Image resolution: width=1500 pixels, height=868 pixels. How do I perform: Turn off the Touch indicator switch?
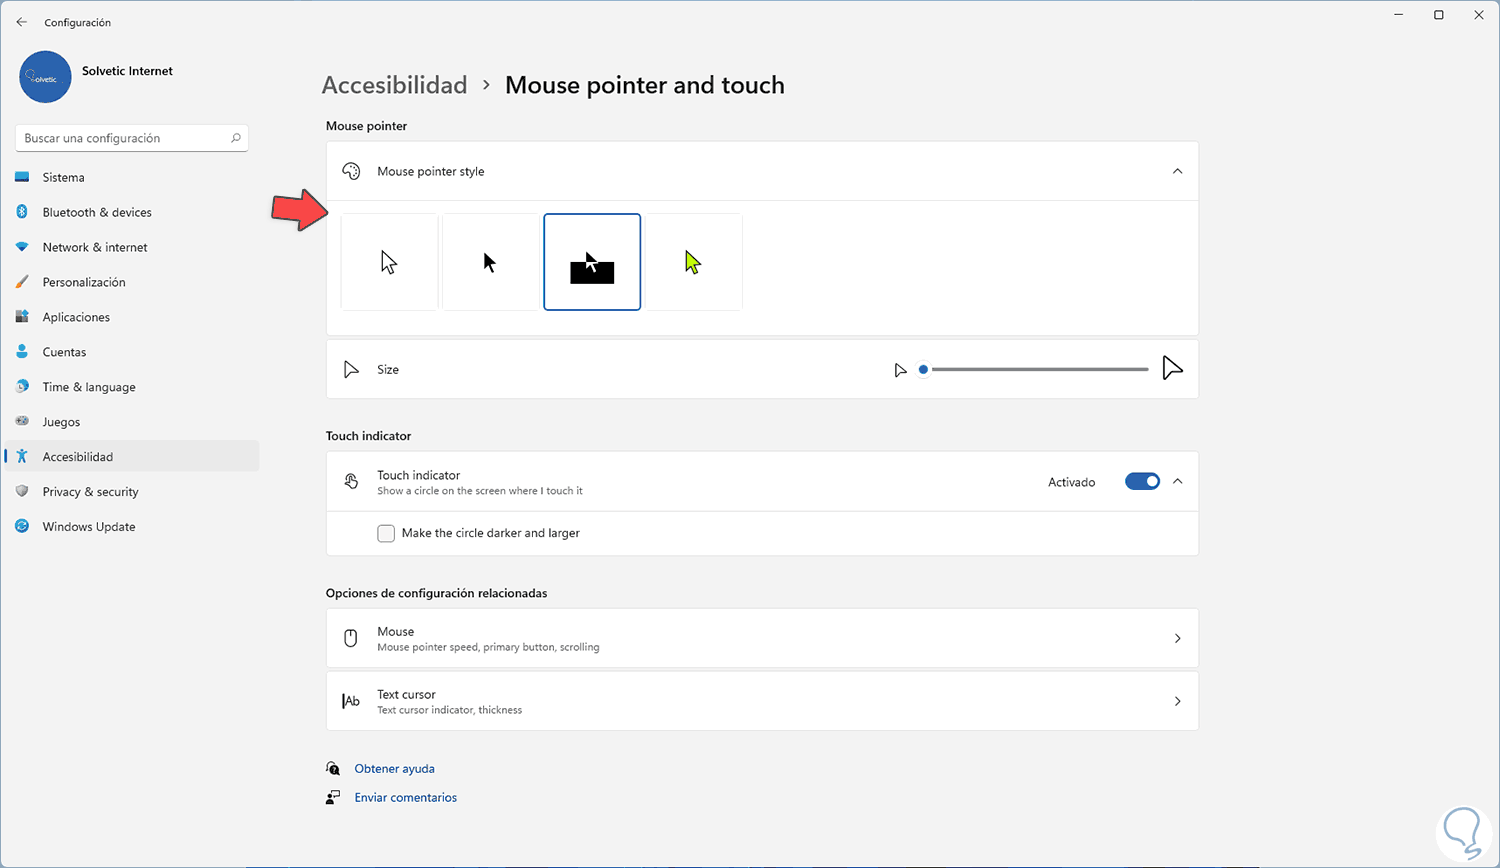click(x=1142, y=482)
